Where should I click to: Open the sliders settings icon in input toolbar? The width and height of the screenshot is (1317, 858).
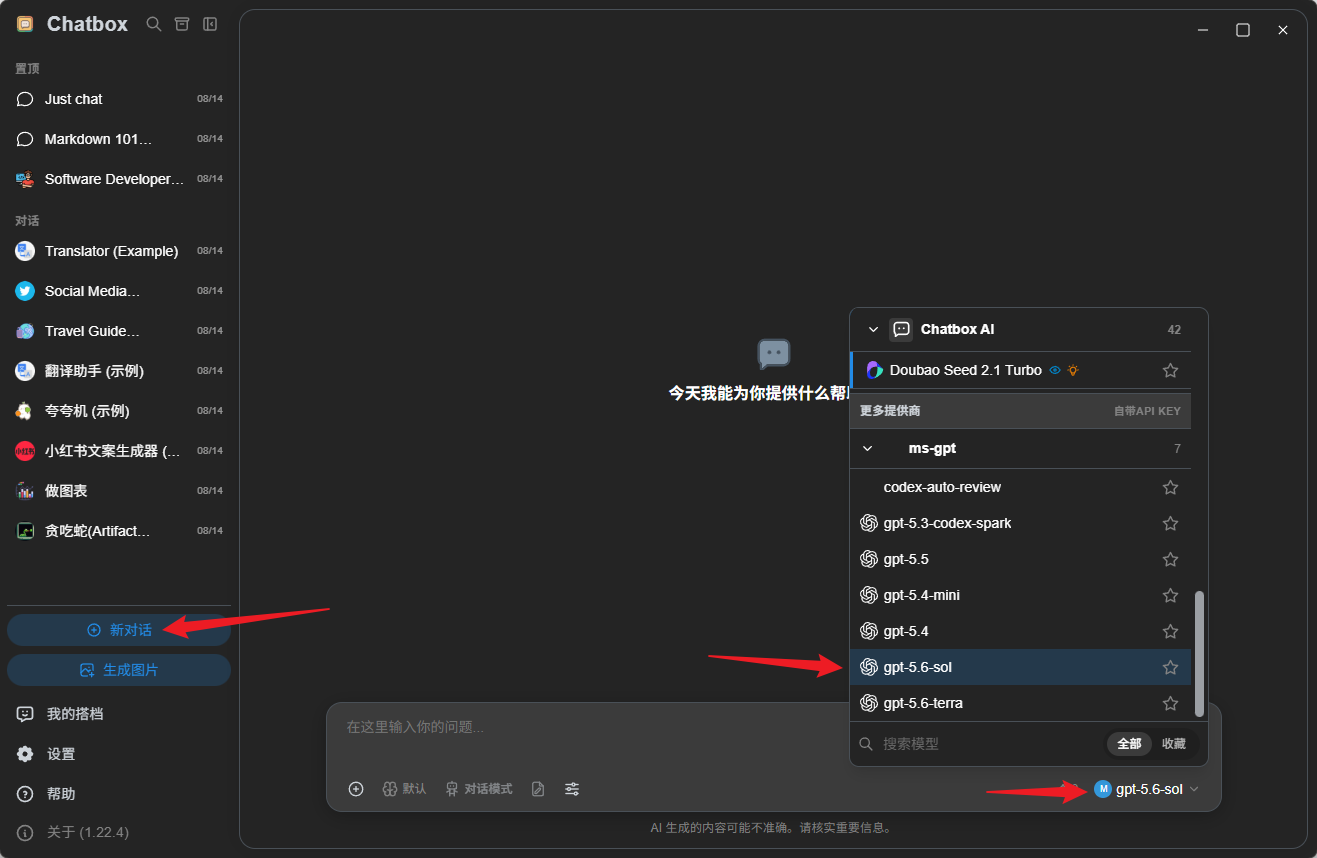(572, 789)
